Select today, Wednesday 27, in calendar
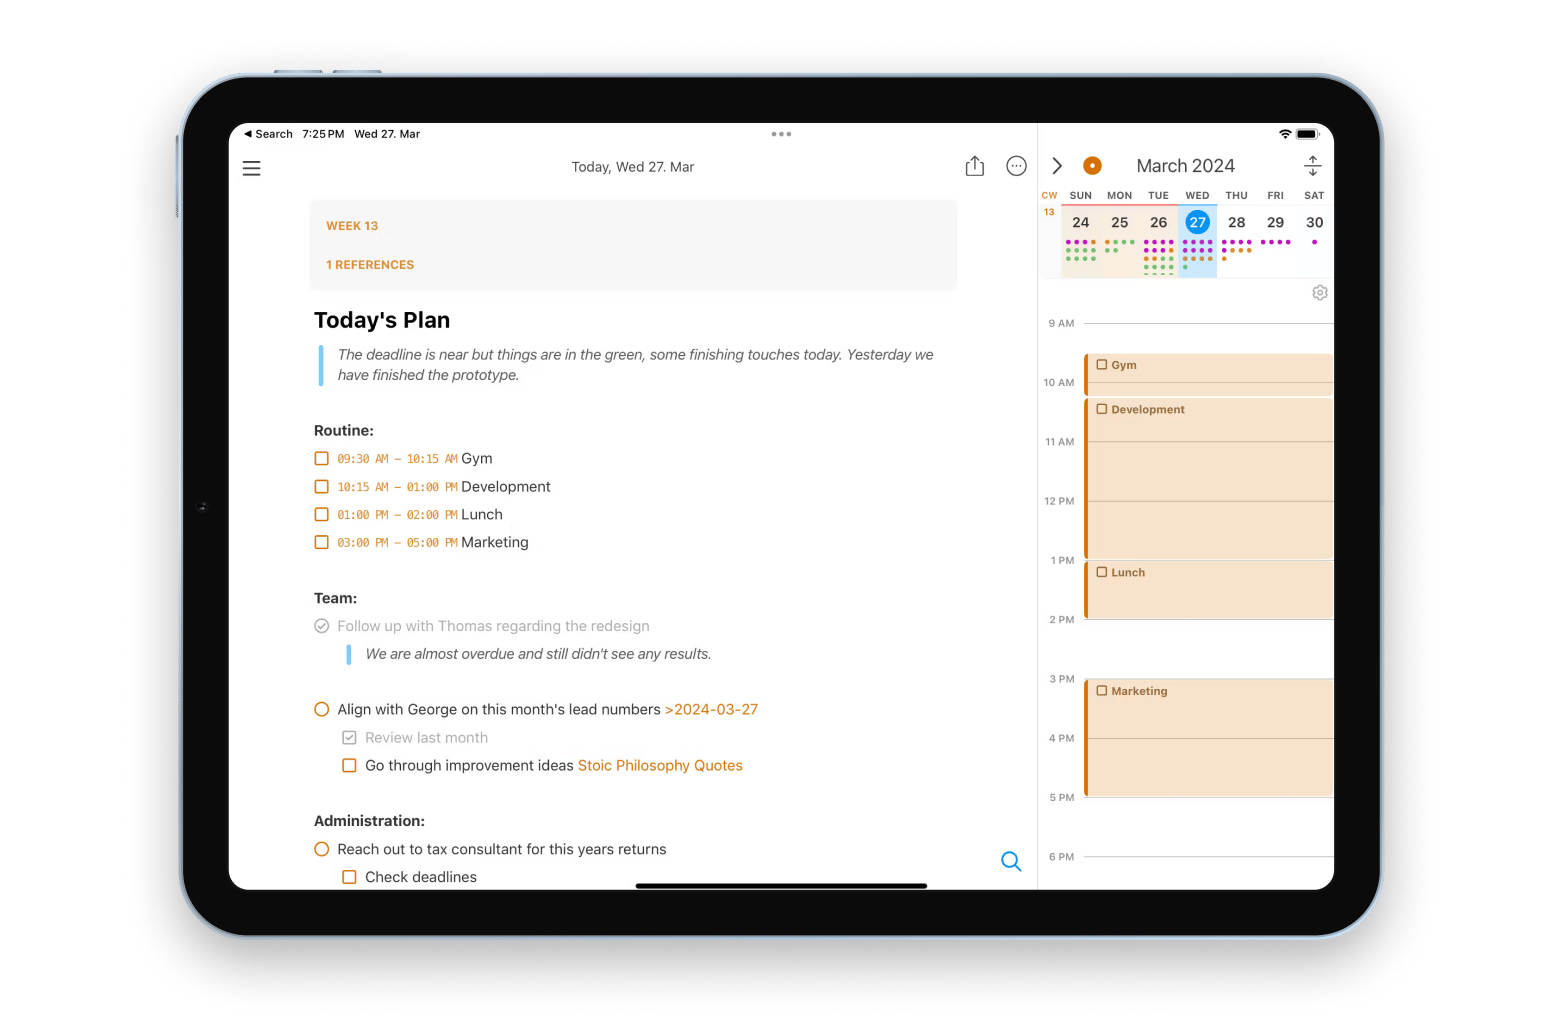This screenshot has height=1030, width=1560. [1197, 222]
